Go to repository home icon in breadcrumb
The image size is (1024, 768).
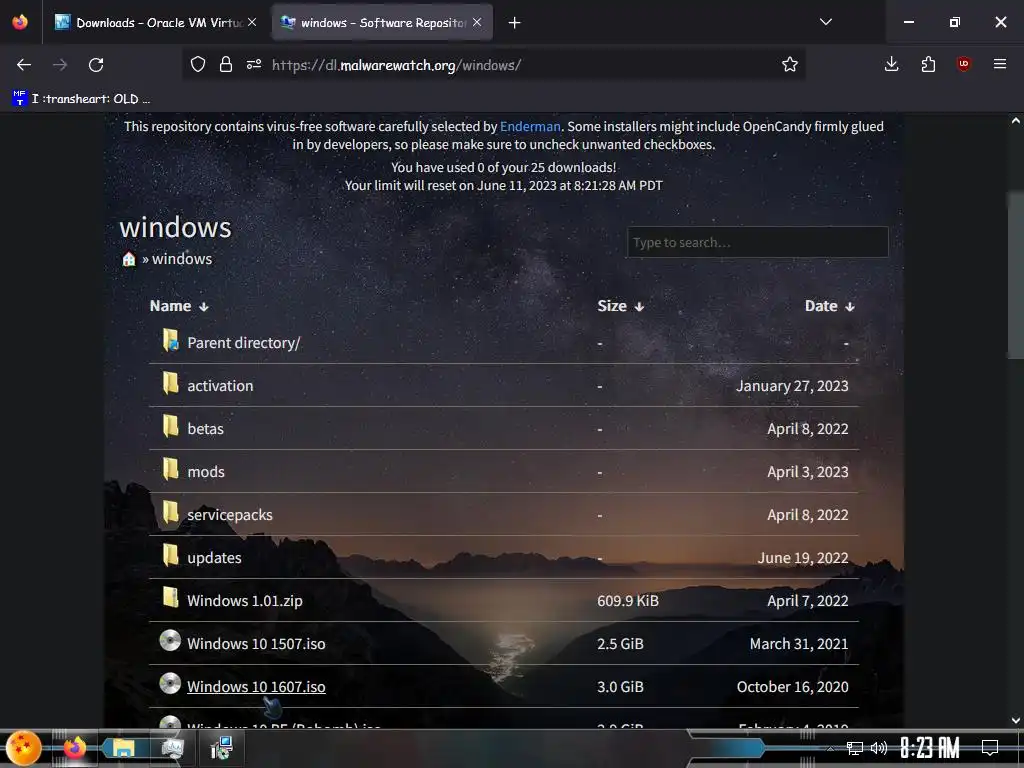point(129,259)
